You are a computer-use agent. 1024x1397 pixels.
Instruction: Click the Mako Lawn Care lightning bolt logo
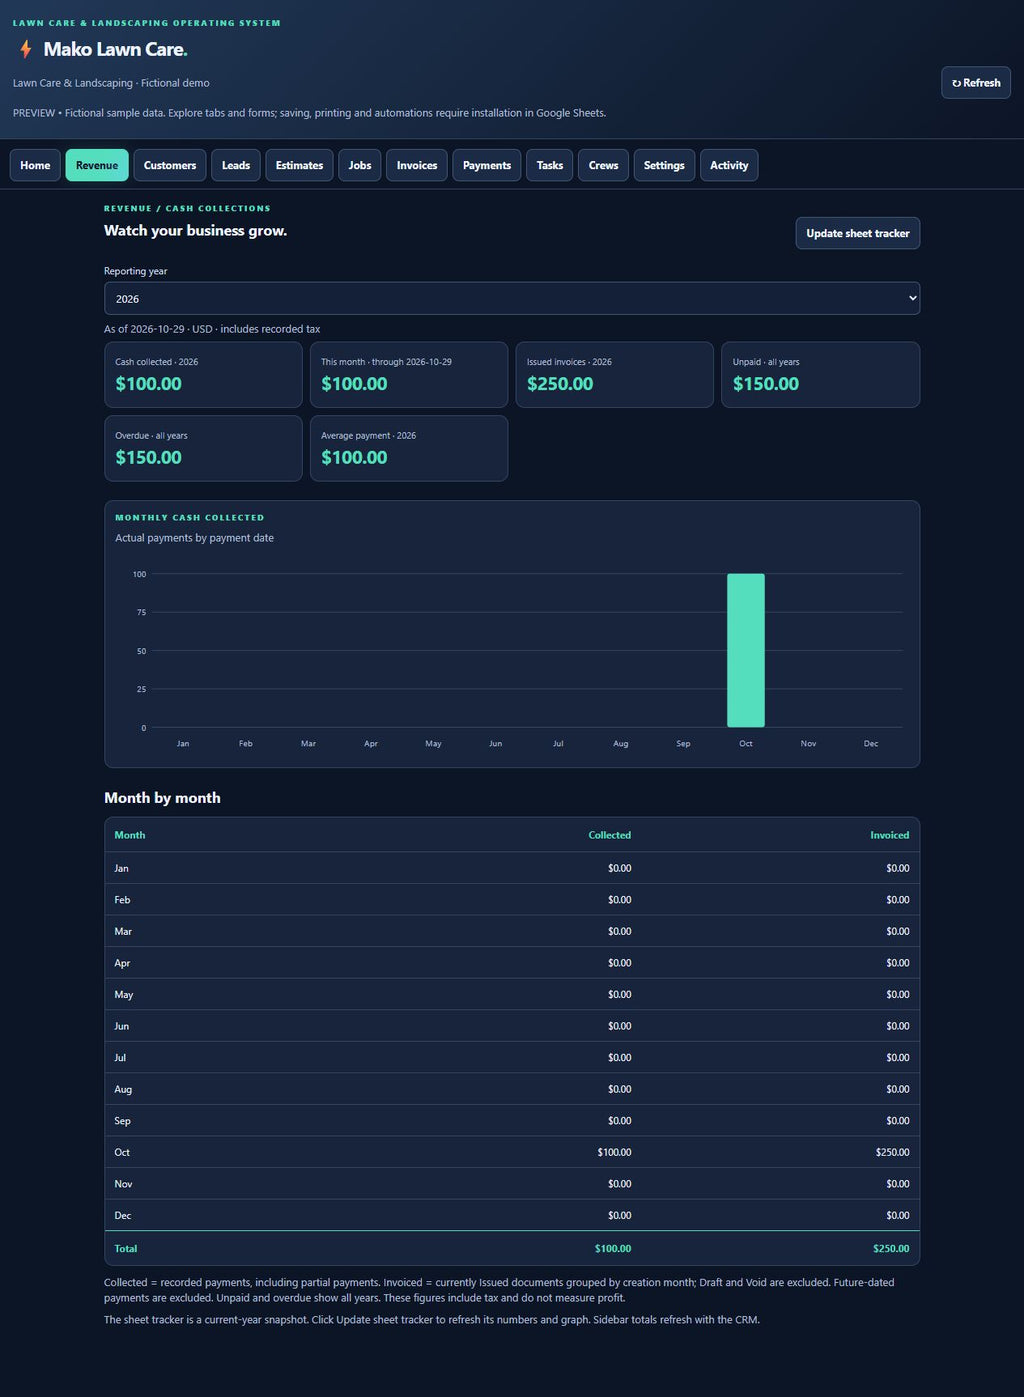[x=26, y=49]
